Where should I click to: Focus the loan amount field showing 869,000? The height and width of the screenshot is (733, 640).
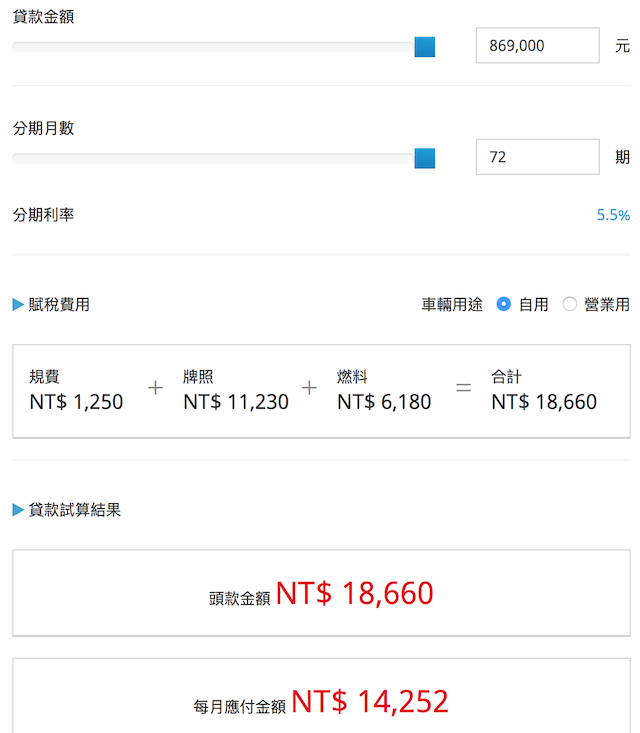(x=537, y=46)
